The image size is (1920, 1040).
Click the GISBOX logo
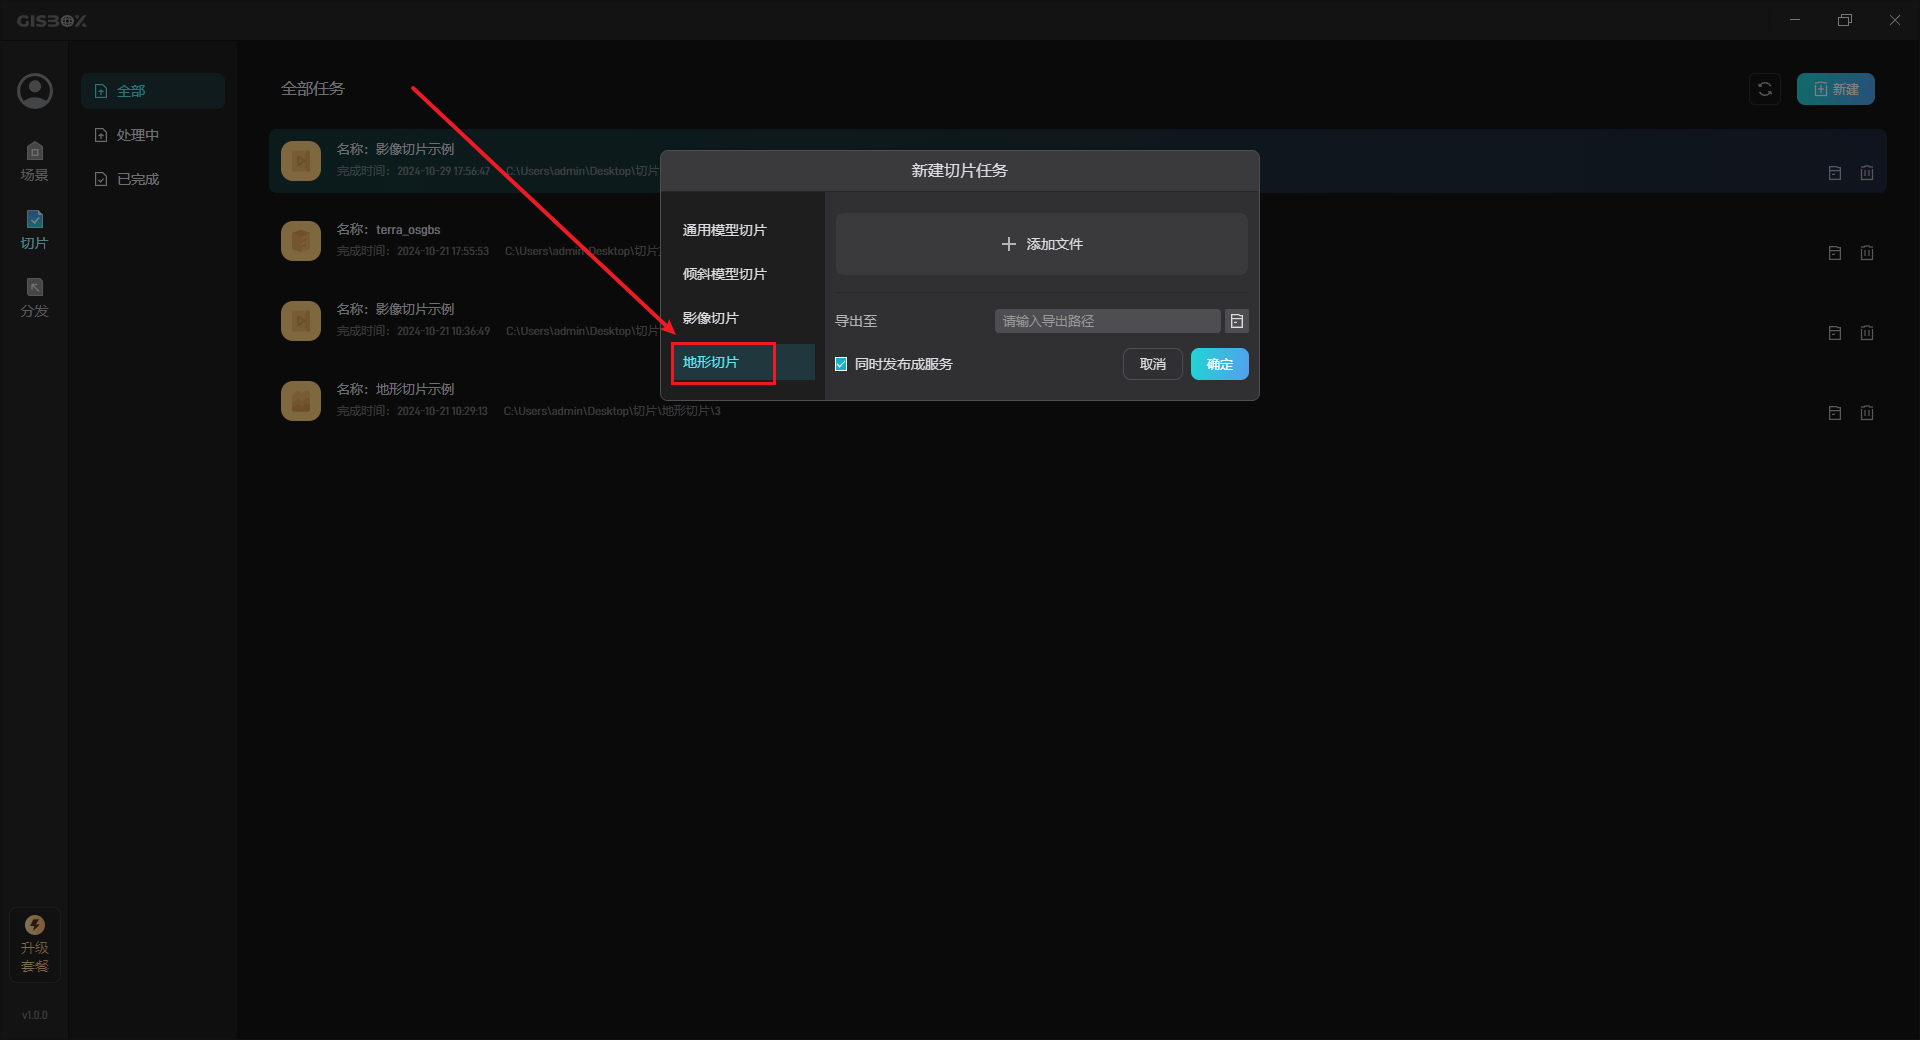point(52,21)
